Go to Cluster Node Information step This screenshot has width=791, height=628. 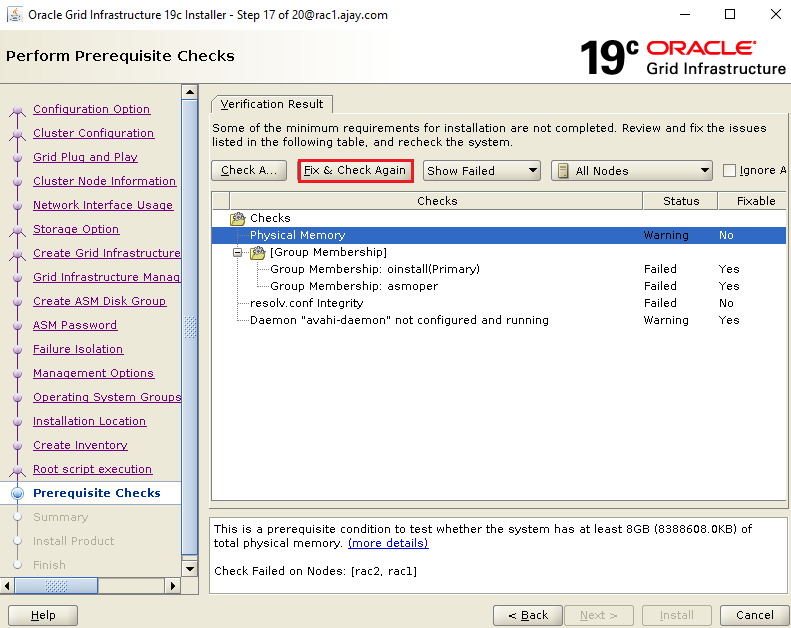point(104,181)
